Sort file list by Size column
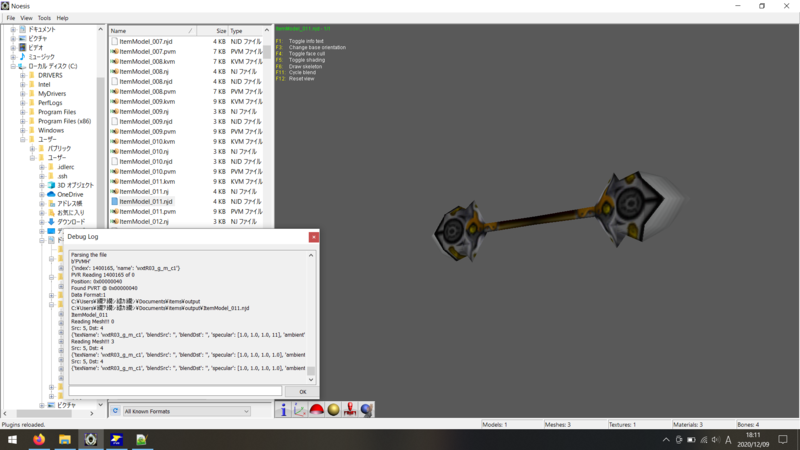The image size is (800, 450). pyautogui.click(x=212, y=31)
